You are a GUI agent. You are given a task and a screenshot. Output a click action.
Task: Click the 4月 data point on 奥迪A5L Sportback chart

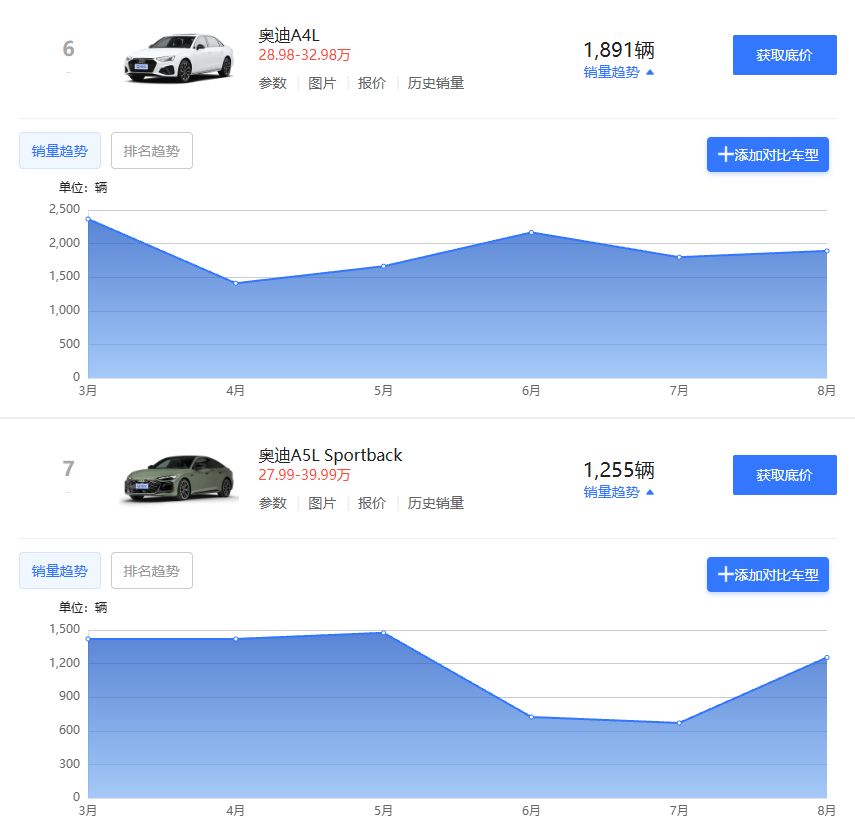tap(236, 639)
